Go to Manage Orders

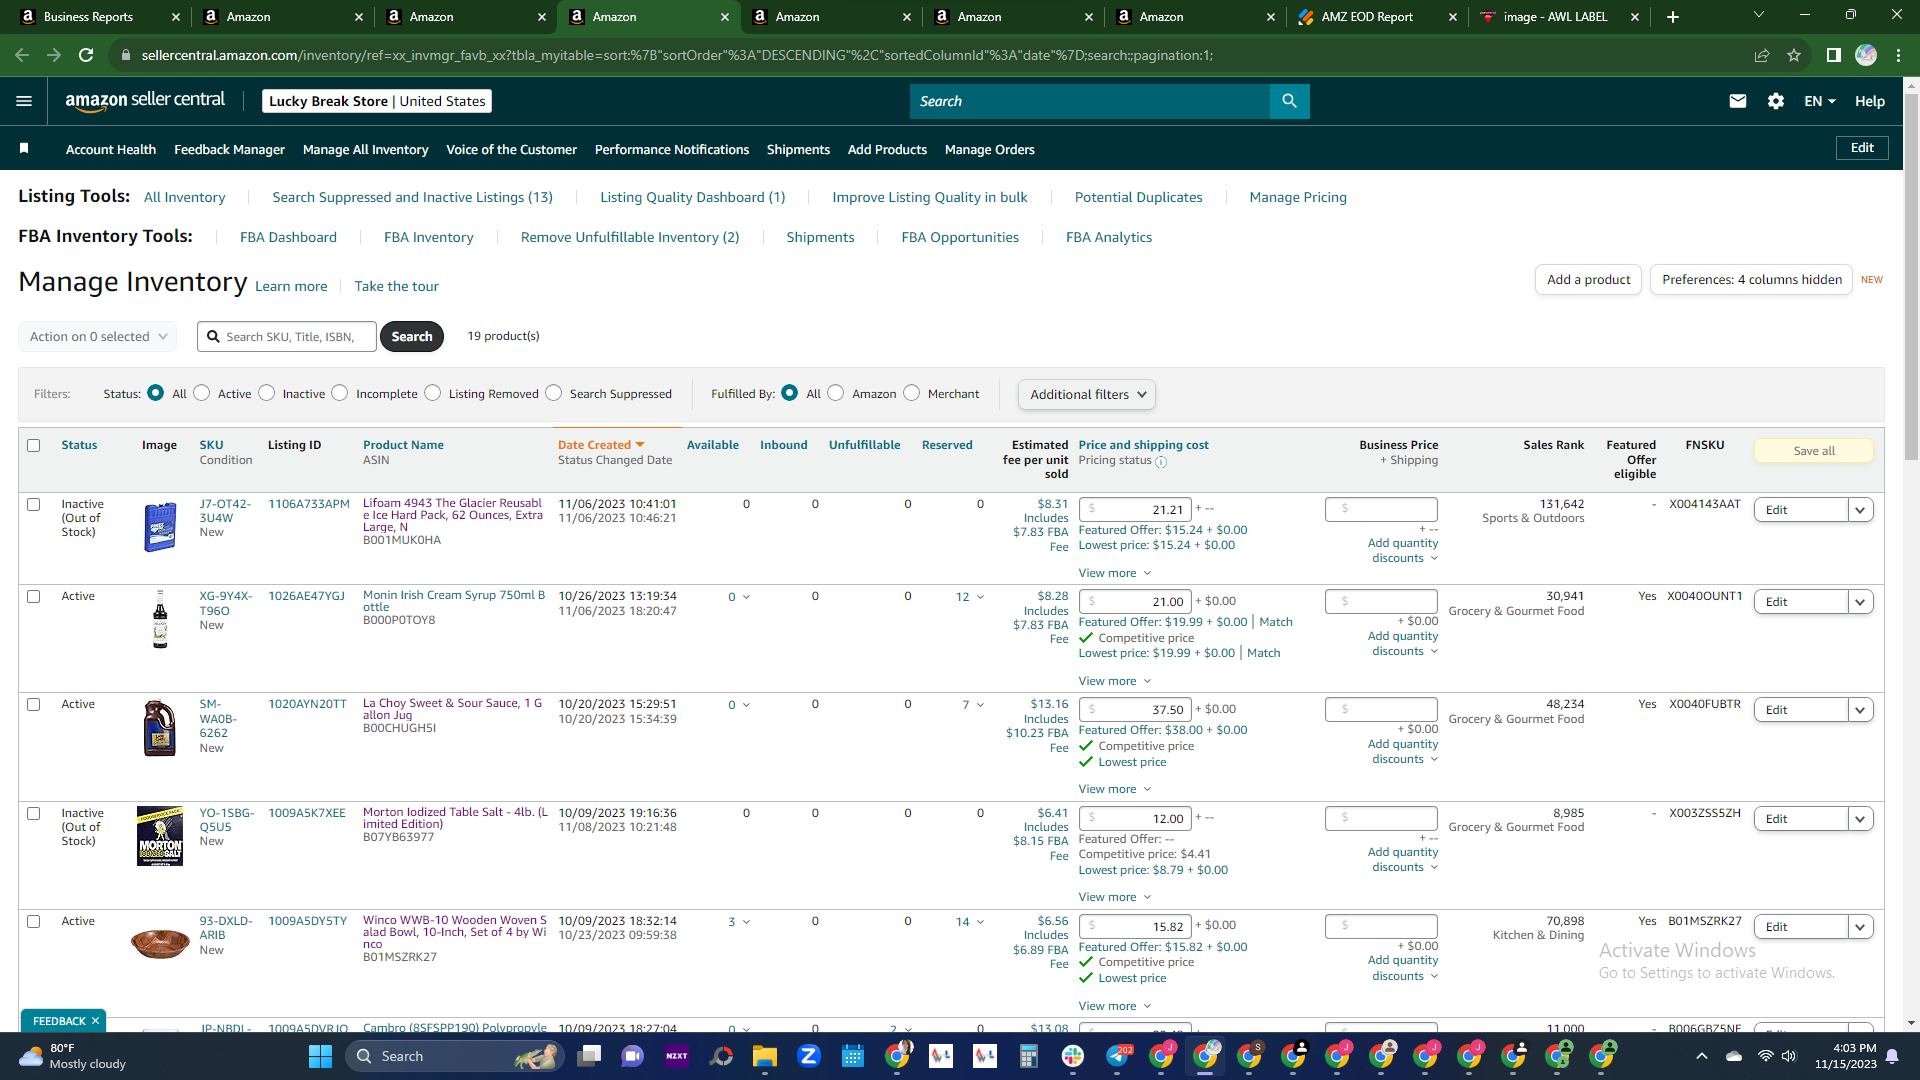990,149
